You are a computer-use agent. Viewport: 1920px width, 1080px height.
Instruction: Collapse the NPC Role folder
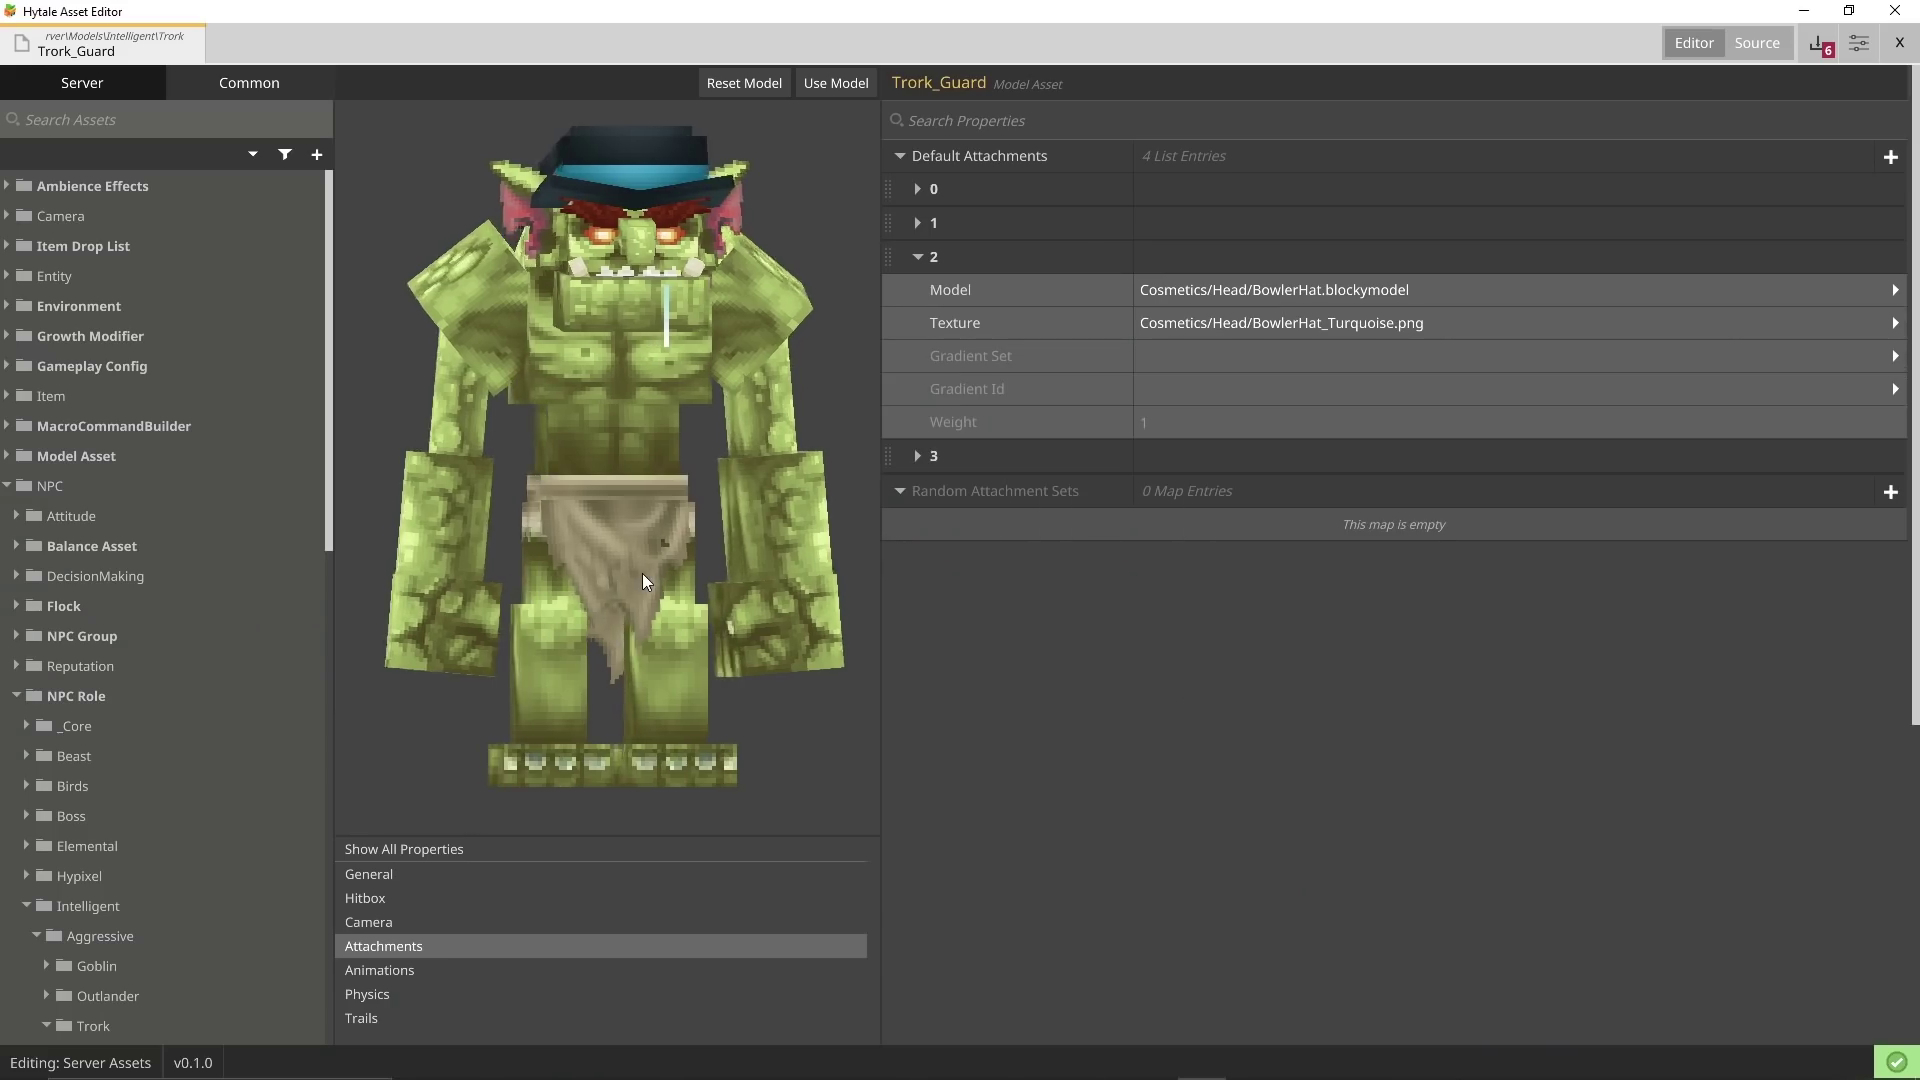(x=17, y=696)
